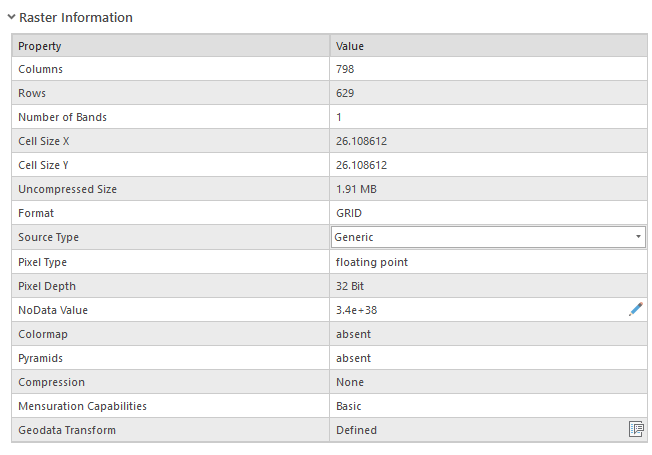Open the Source Type dropdown arrow
This screenshot has height=455, width=652.
click(638, 238)
